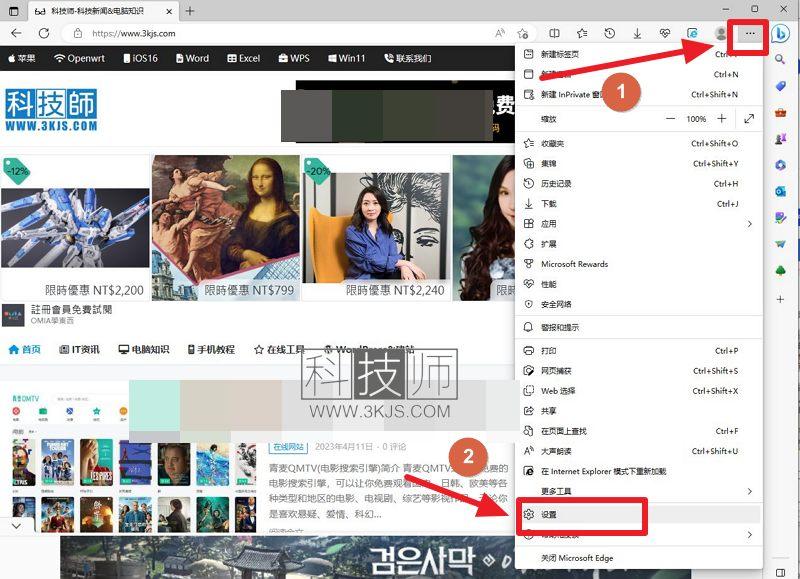Add page to favorites star icon
The image size is (800, 579).
pyautogui.click(x=522, y=34)
